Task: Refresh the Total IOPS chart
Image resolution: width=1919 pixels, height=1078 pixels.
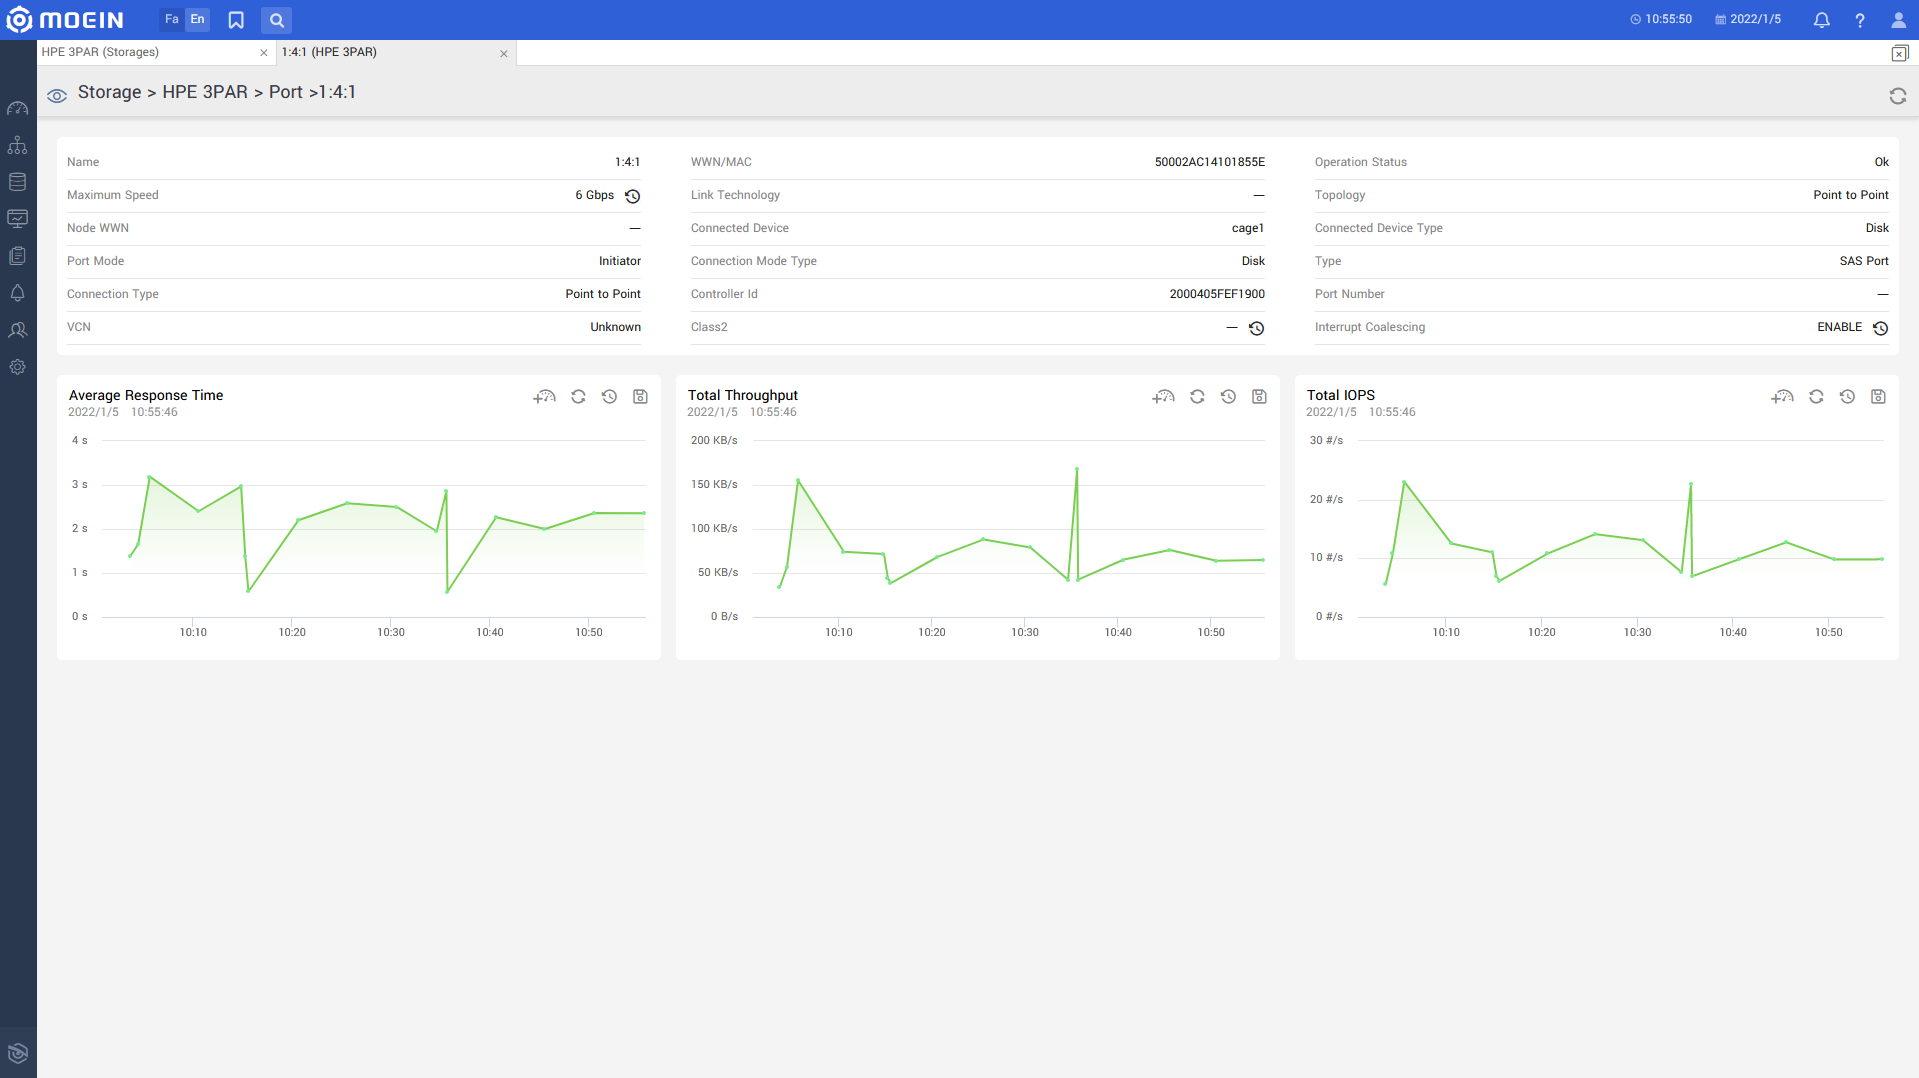Action: coord(1816,397)
